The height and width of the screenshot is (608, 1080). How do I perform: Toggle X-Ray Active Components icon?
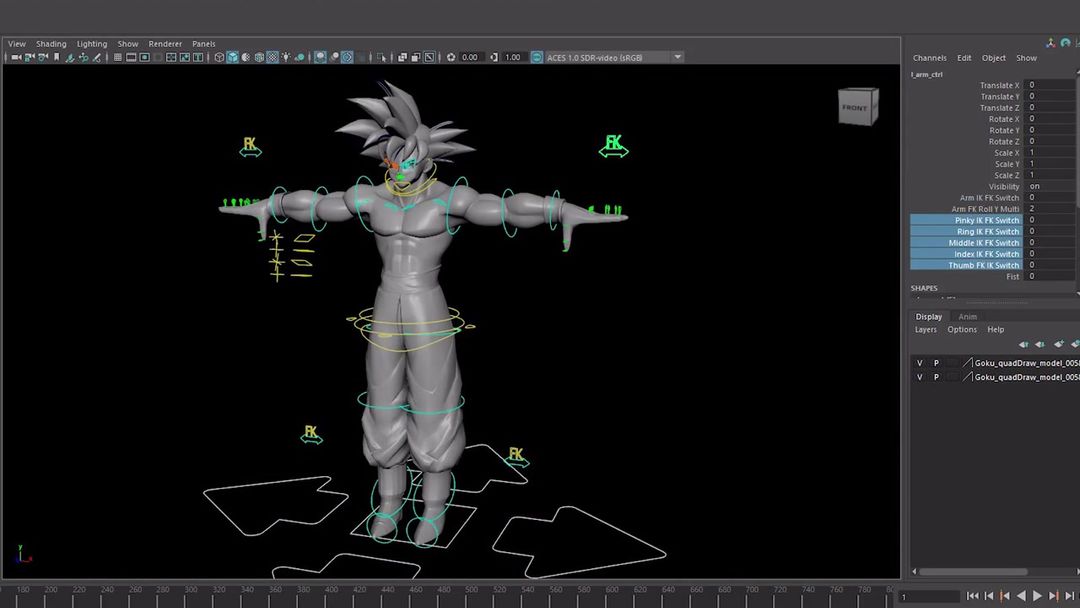pos(415,57)
